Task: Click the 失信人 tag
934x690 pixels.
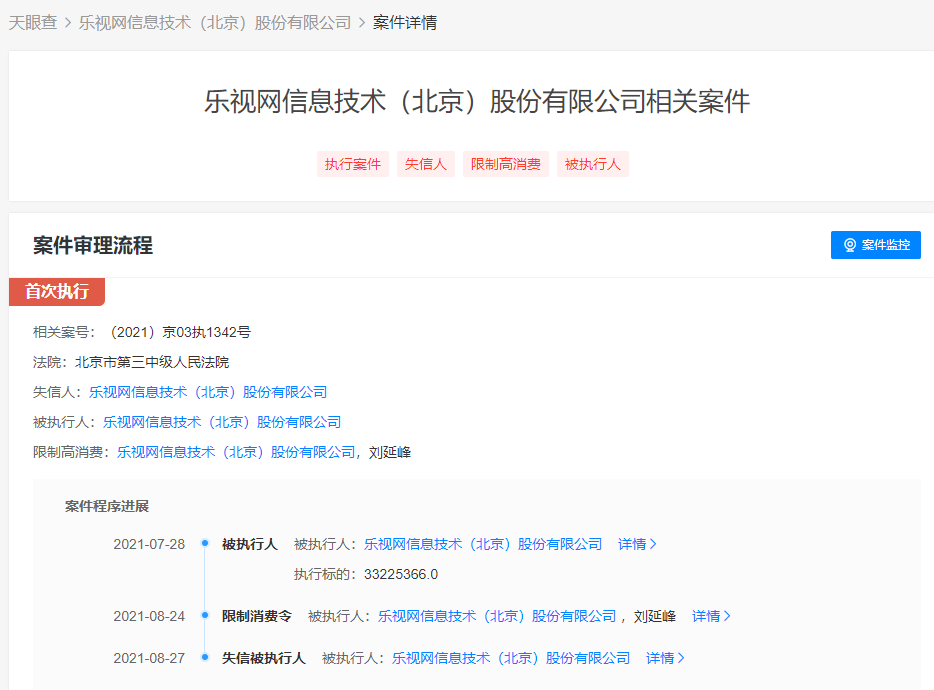Action: 426,164
